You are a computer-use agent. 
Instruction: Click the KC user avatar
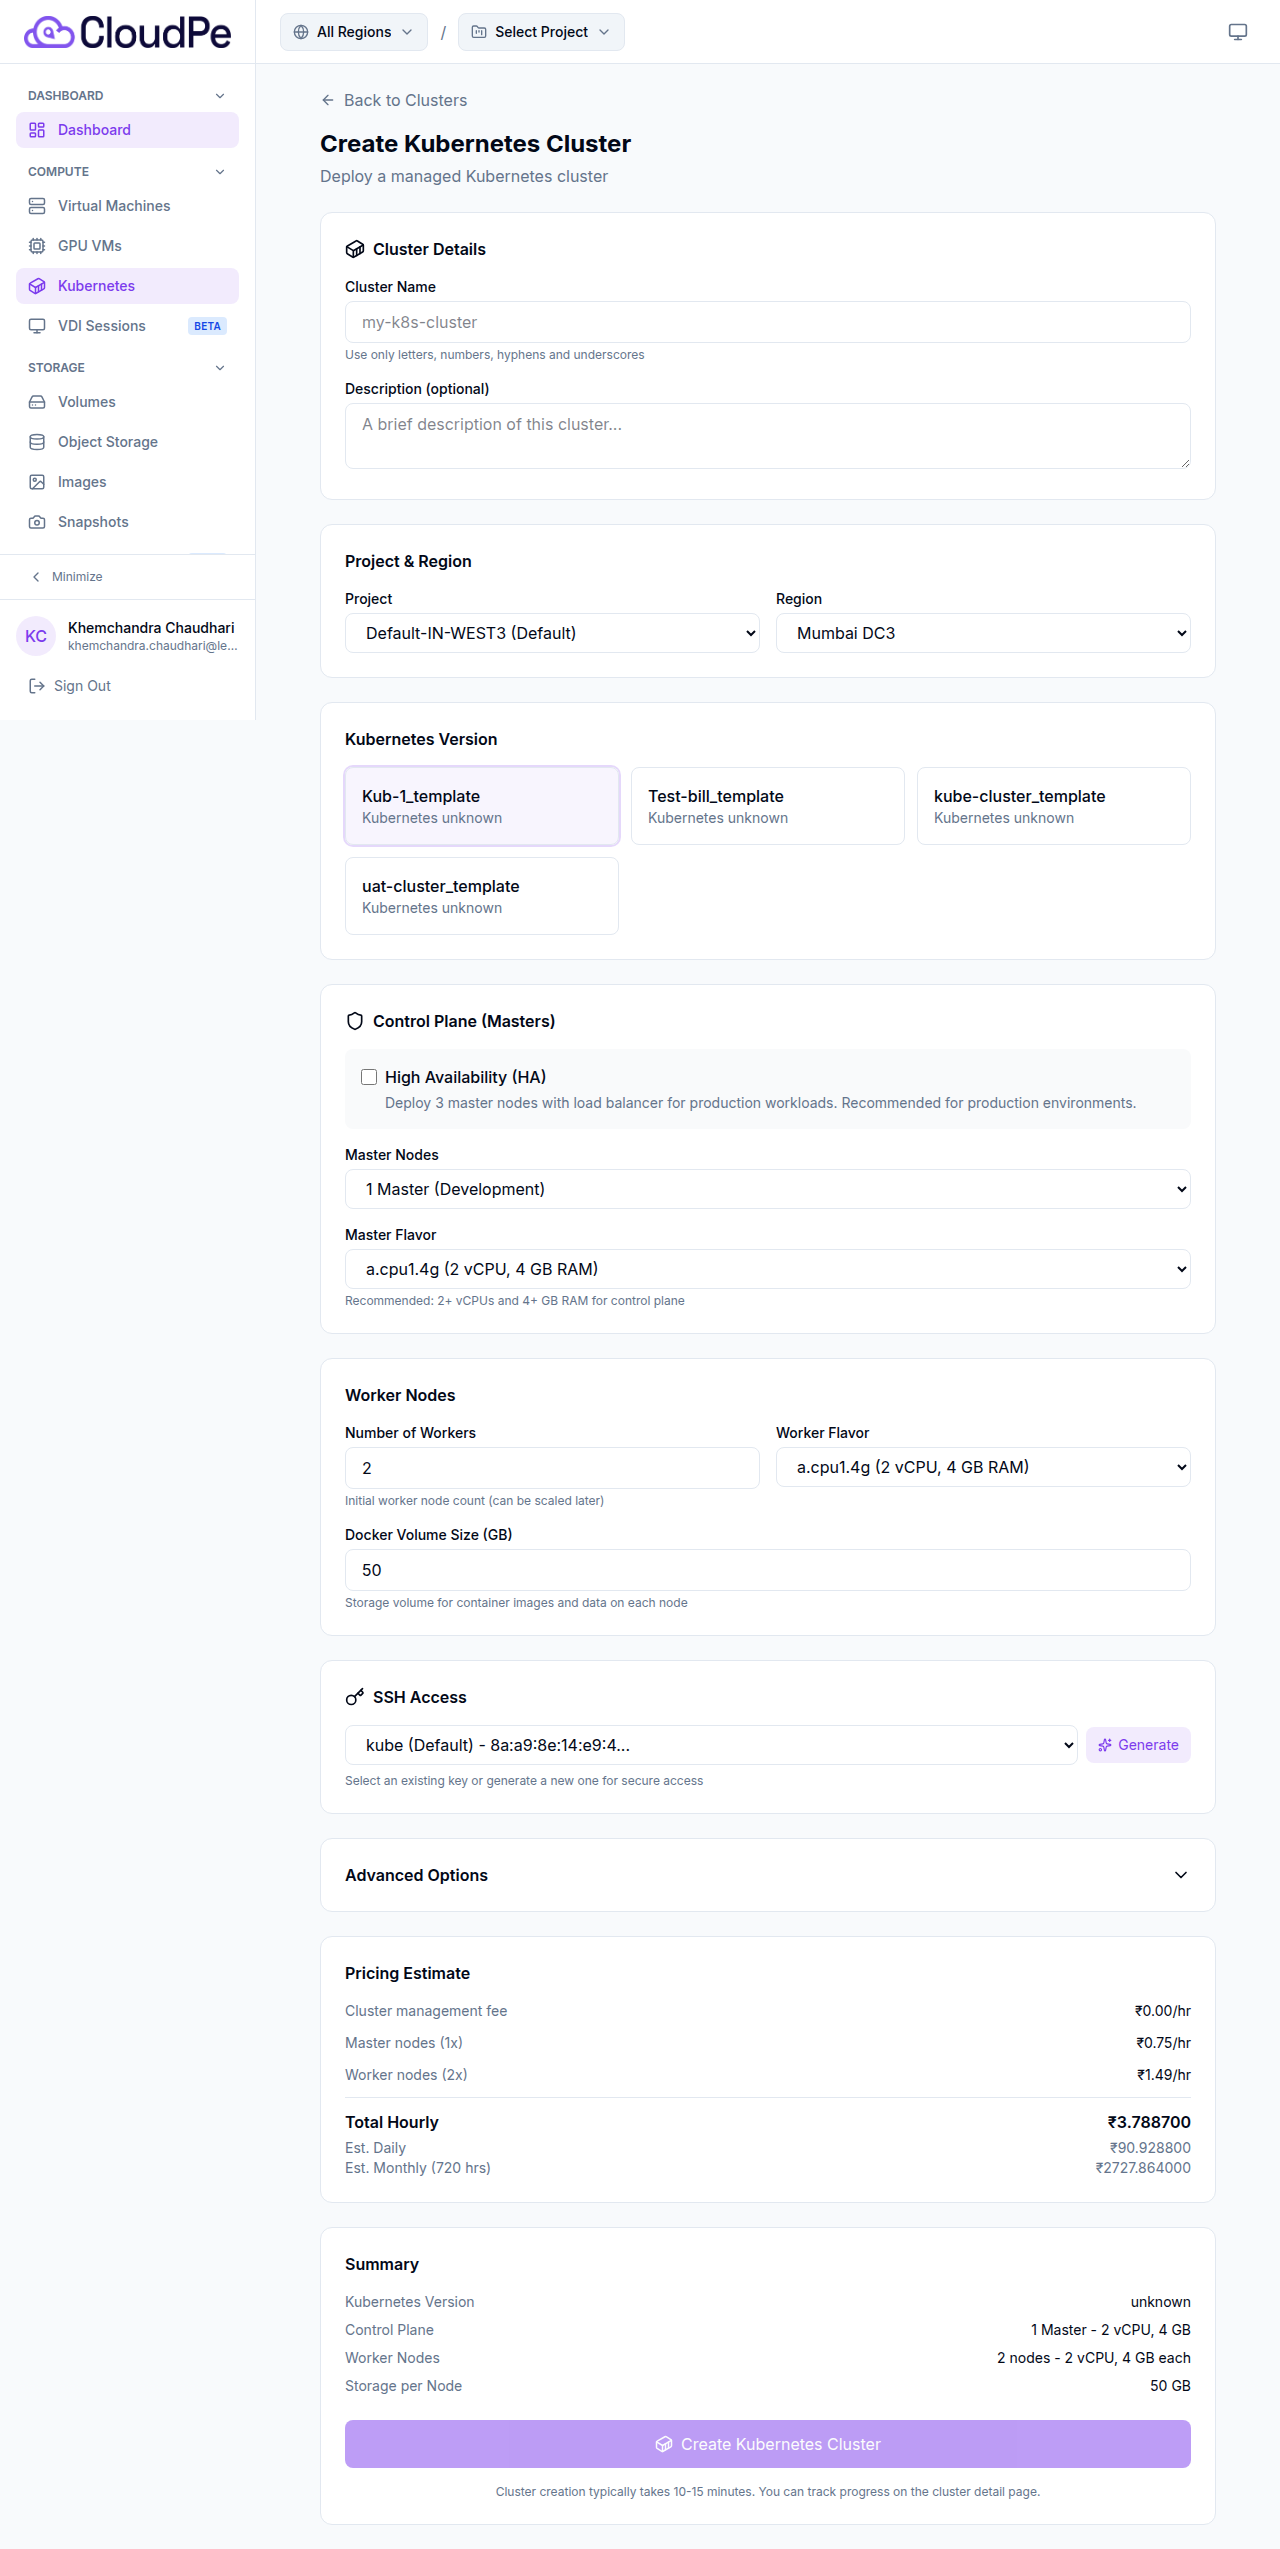click(x=36, y=636)
